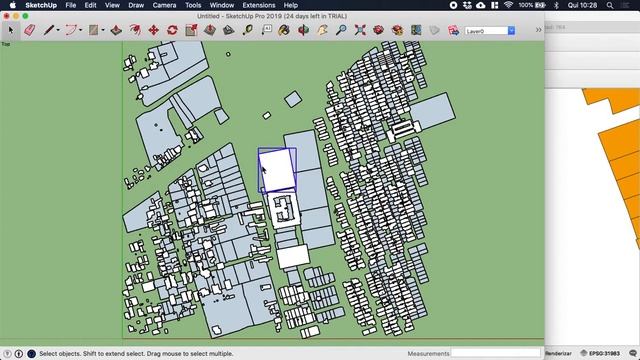
Task: Open Arc tool variants dropdown arrow
Action: 80,30
